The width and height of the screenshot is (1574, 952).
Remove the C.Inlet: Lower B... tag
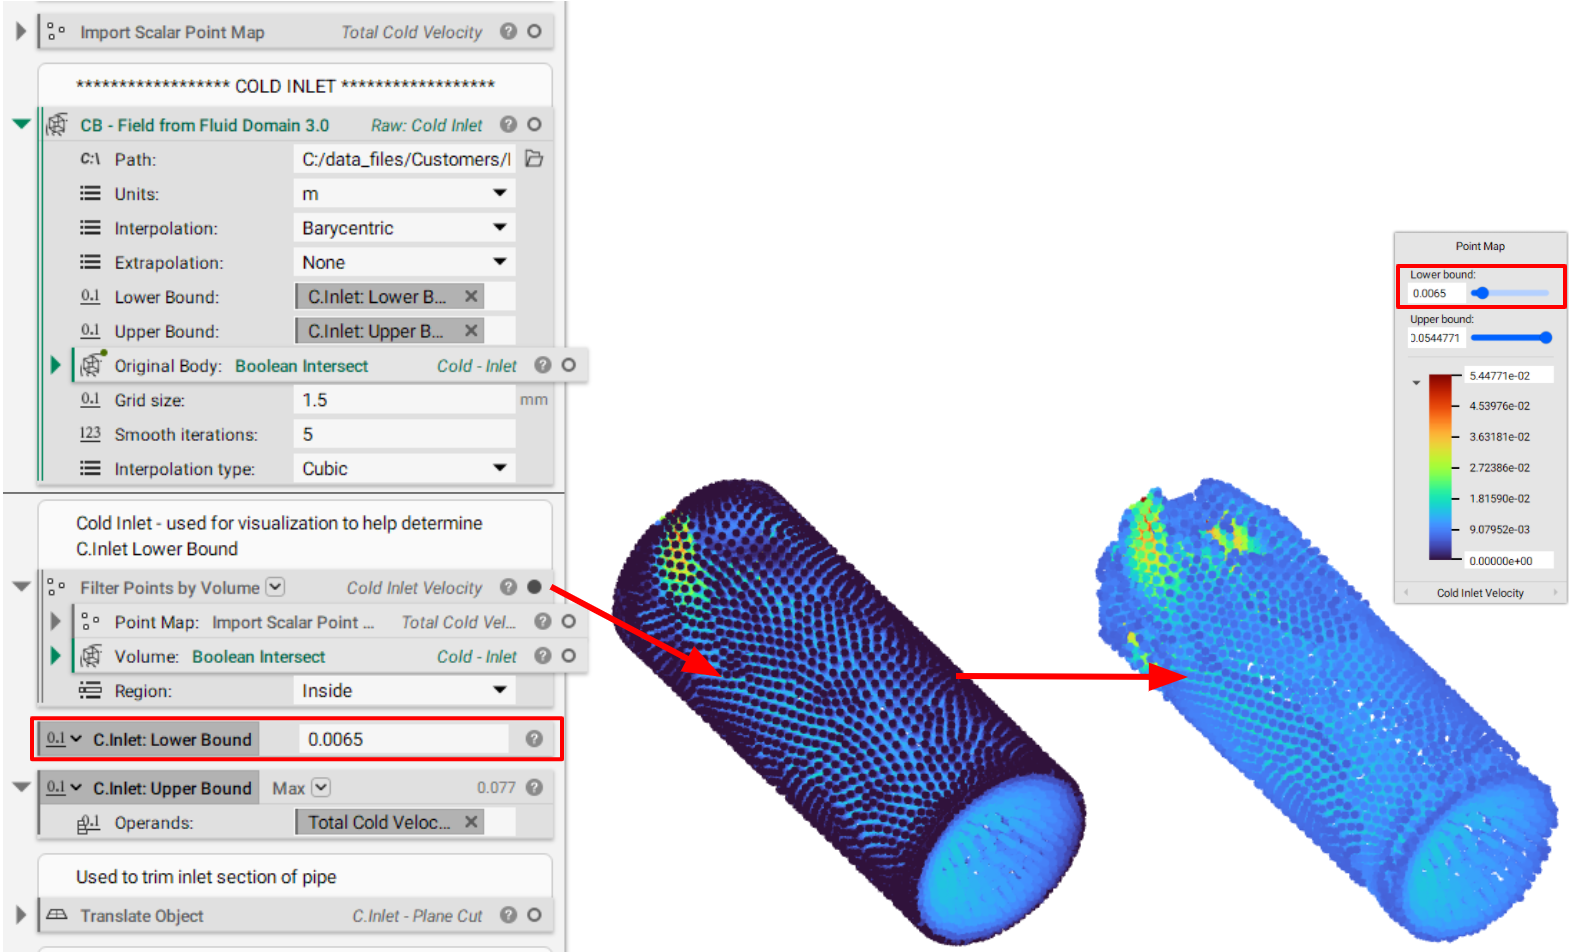[471, 297]
